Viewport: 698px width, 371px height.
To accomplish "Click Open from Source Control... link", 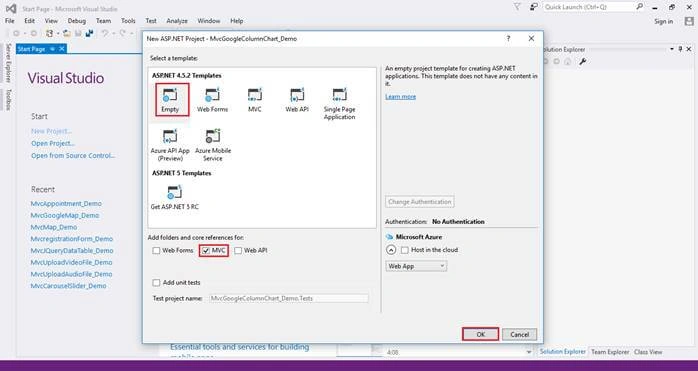I will tap(73, 155).
